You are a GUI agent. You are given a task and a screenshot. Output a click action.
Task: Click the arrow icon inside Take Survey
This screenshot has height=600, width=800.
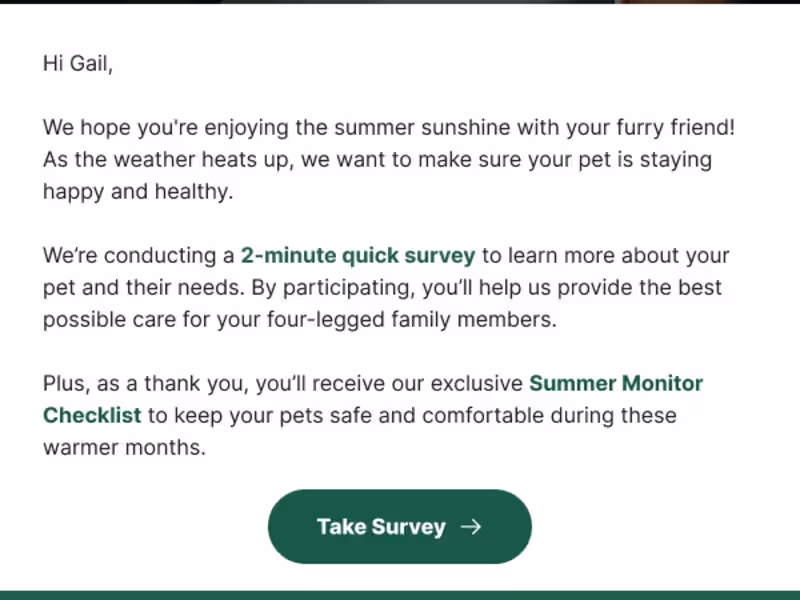tap(471, 527)
